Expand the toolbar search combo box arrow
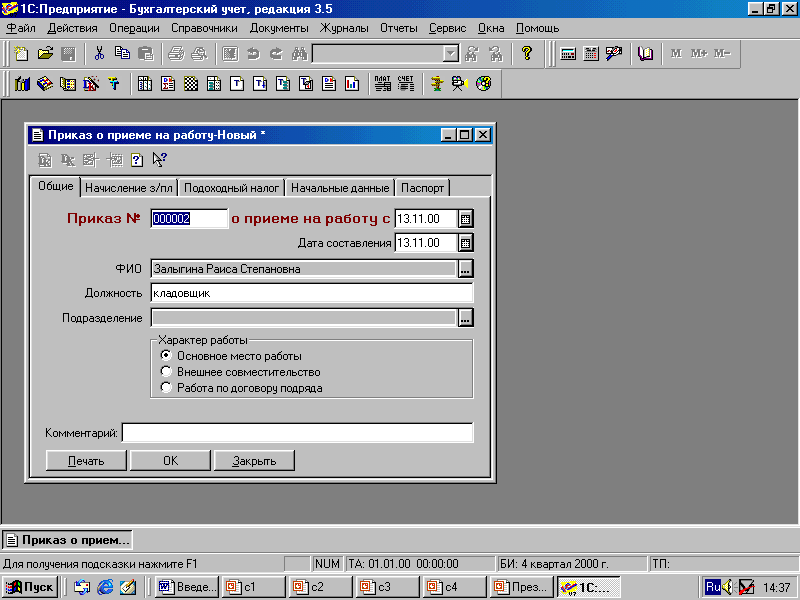The height and width of the screenshot is (600, 800). click(451, 54)
